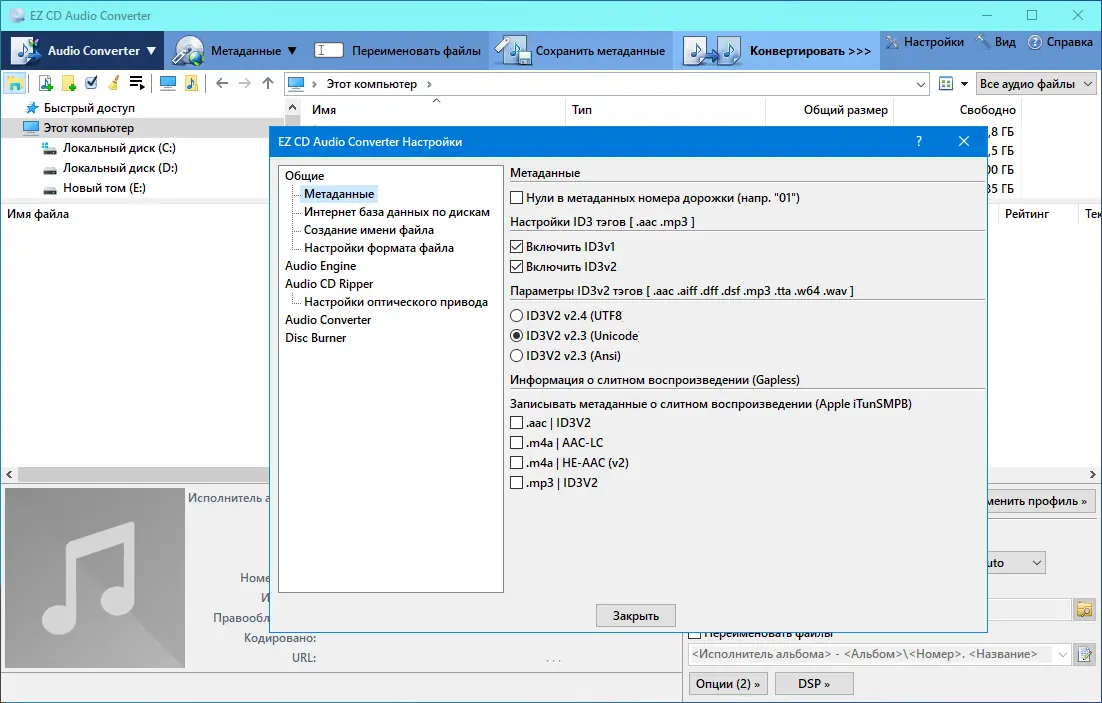Go back with the left arrow
Screen dimensions: 1102x703
pyautogui.click(x=222, y=84)
